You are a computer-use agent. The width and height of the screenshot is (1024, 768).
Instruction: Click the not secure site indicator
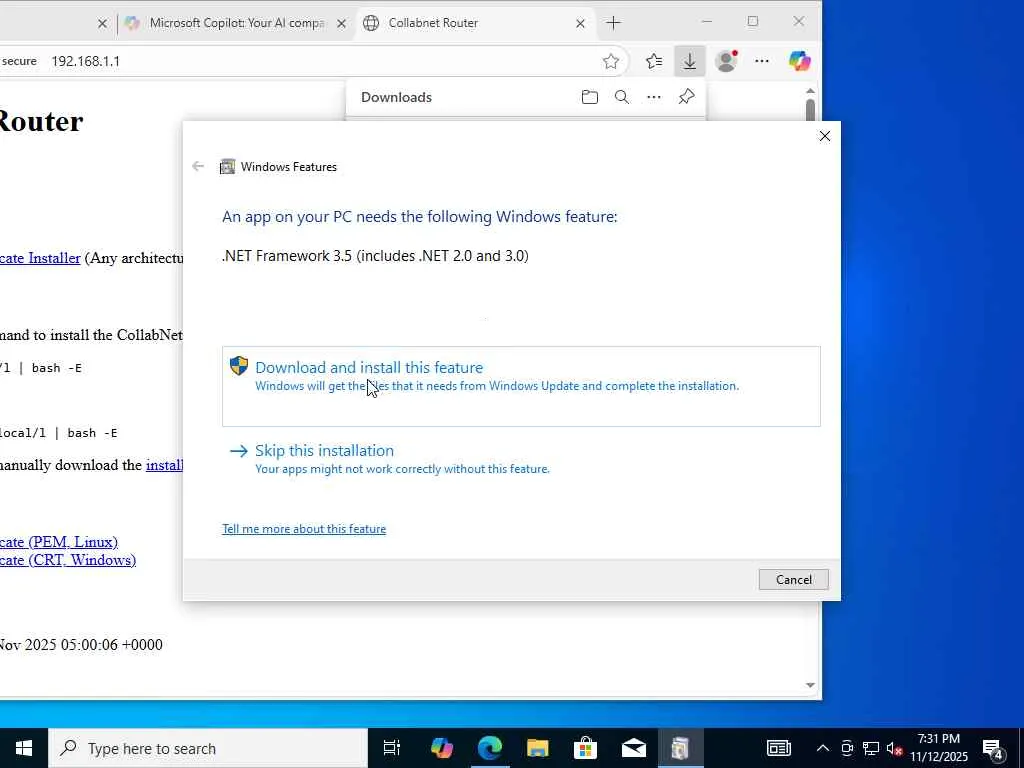pos(19,61)
